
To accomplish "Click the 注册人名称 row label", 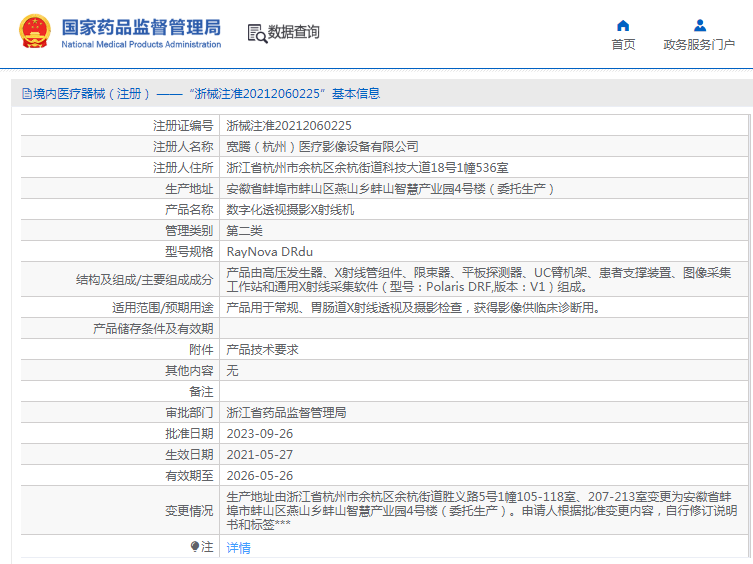I will [183, 147].
